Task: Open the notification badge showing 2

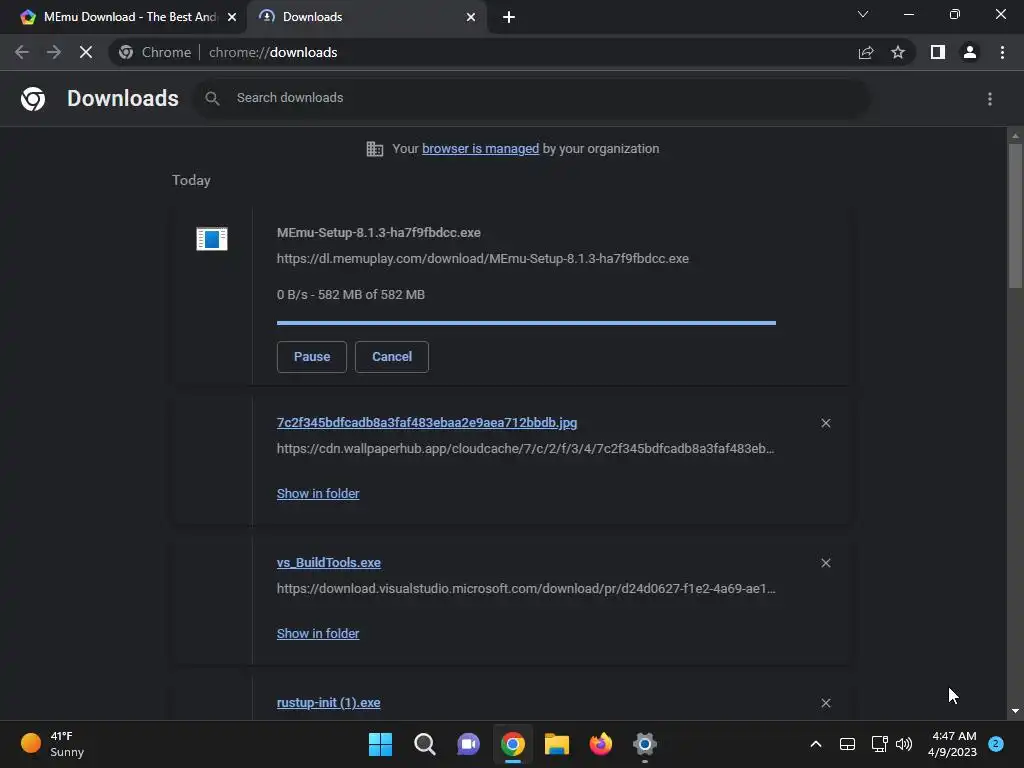Action: [x=996, y=744]
